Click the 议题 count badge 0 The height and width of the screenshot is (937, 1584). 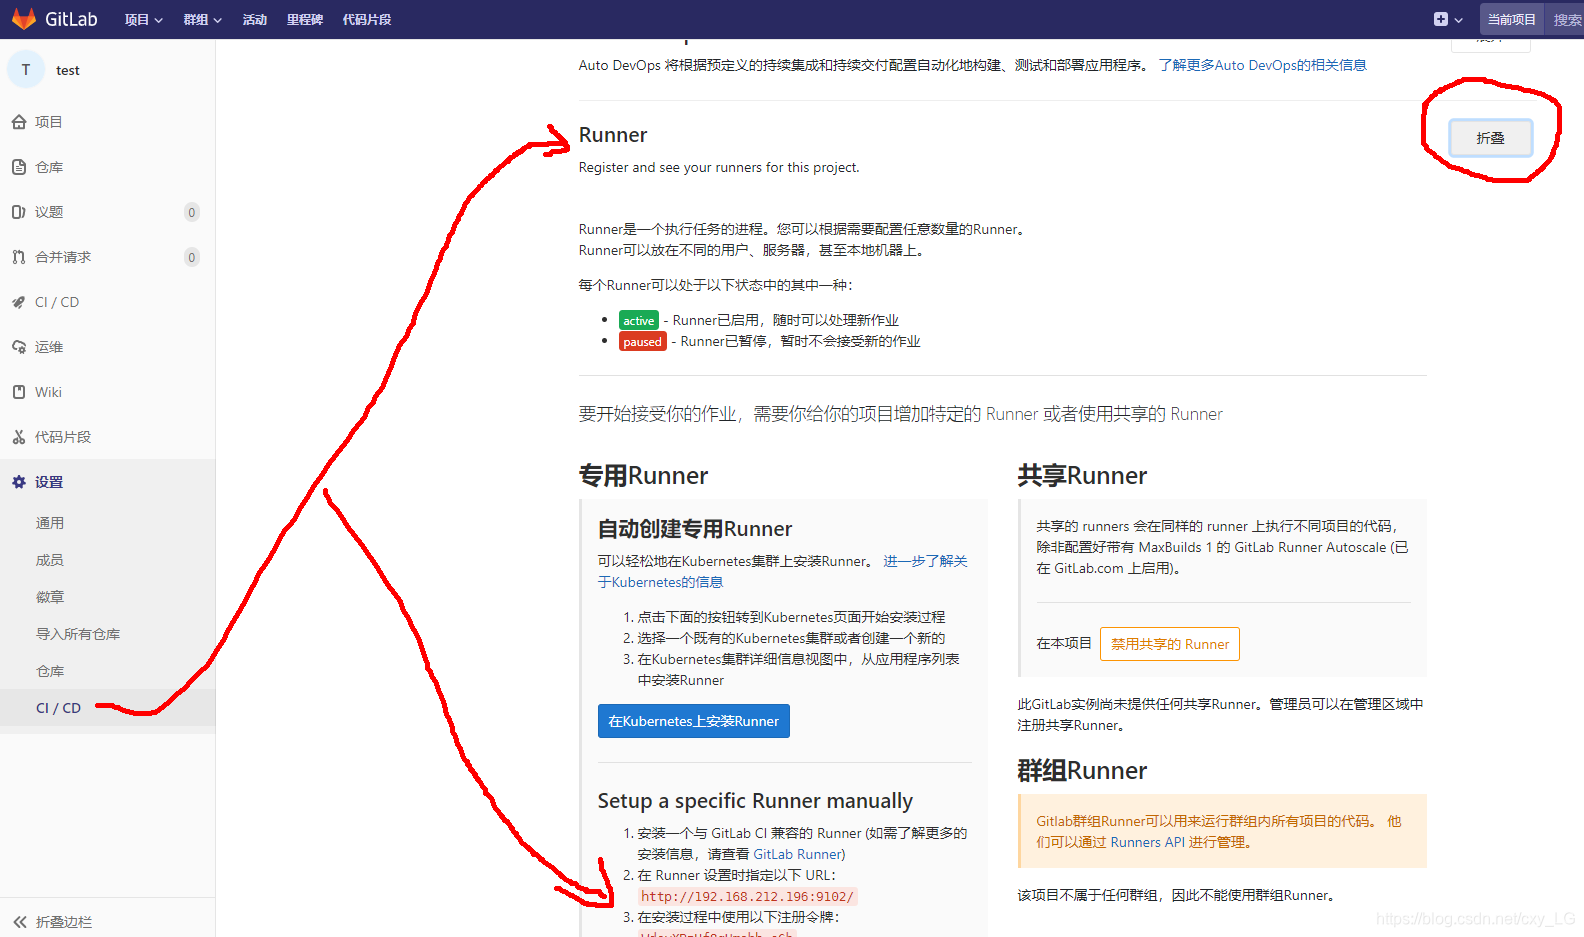(x=192, y=212)
